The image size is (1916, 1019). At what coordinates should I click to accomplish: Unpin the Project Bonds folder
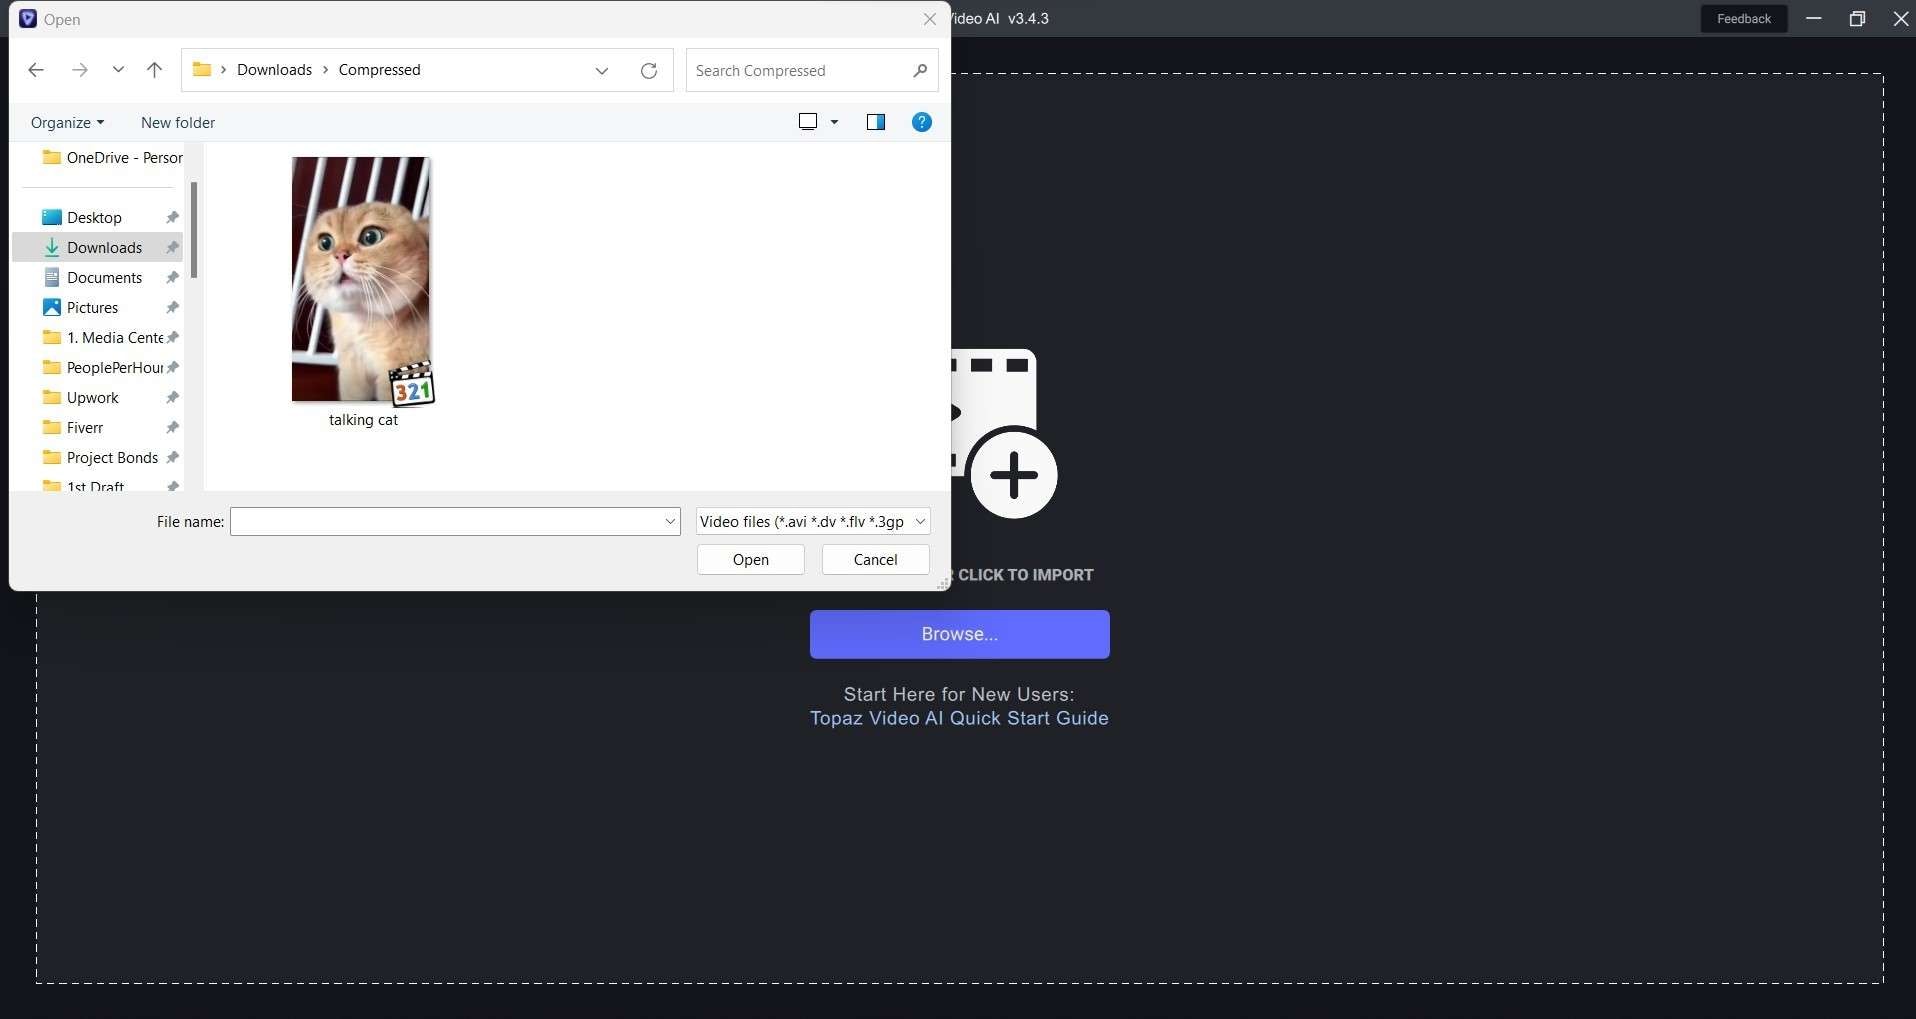pyautogui.click(x=172, y=457)
